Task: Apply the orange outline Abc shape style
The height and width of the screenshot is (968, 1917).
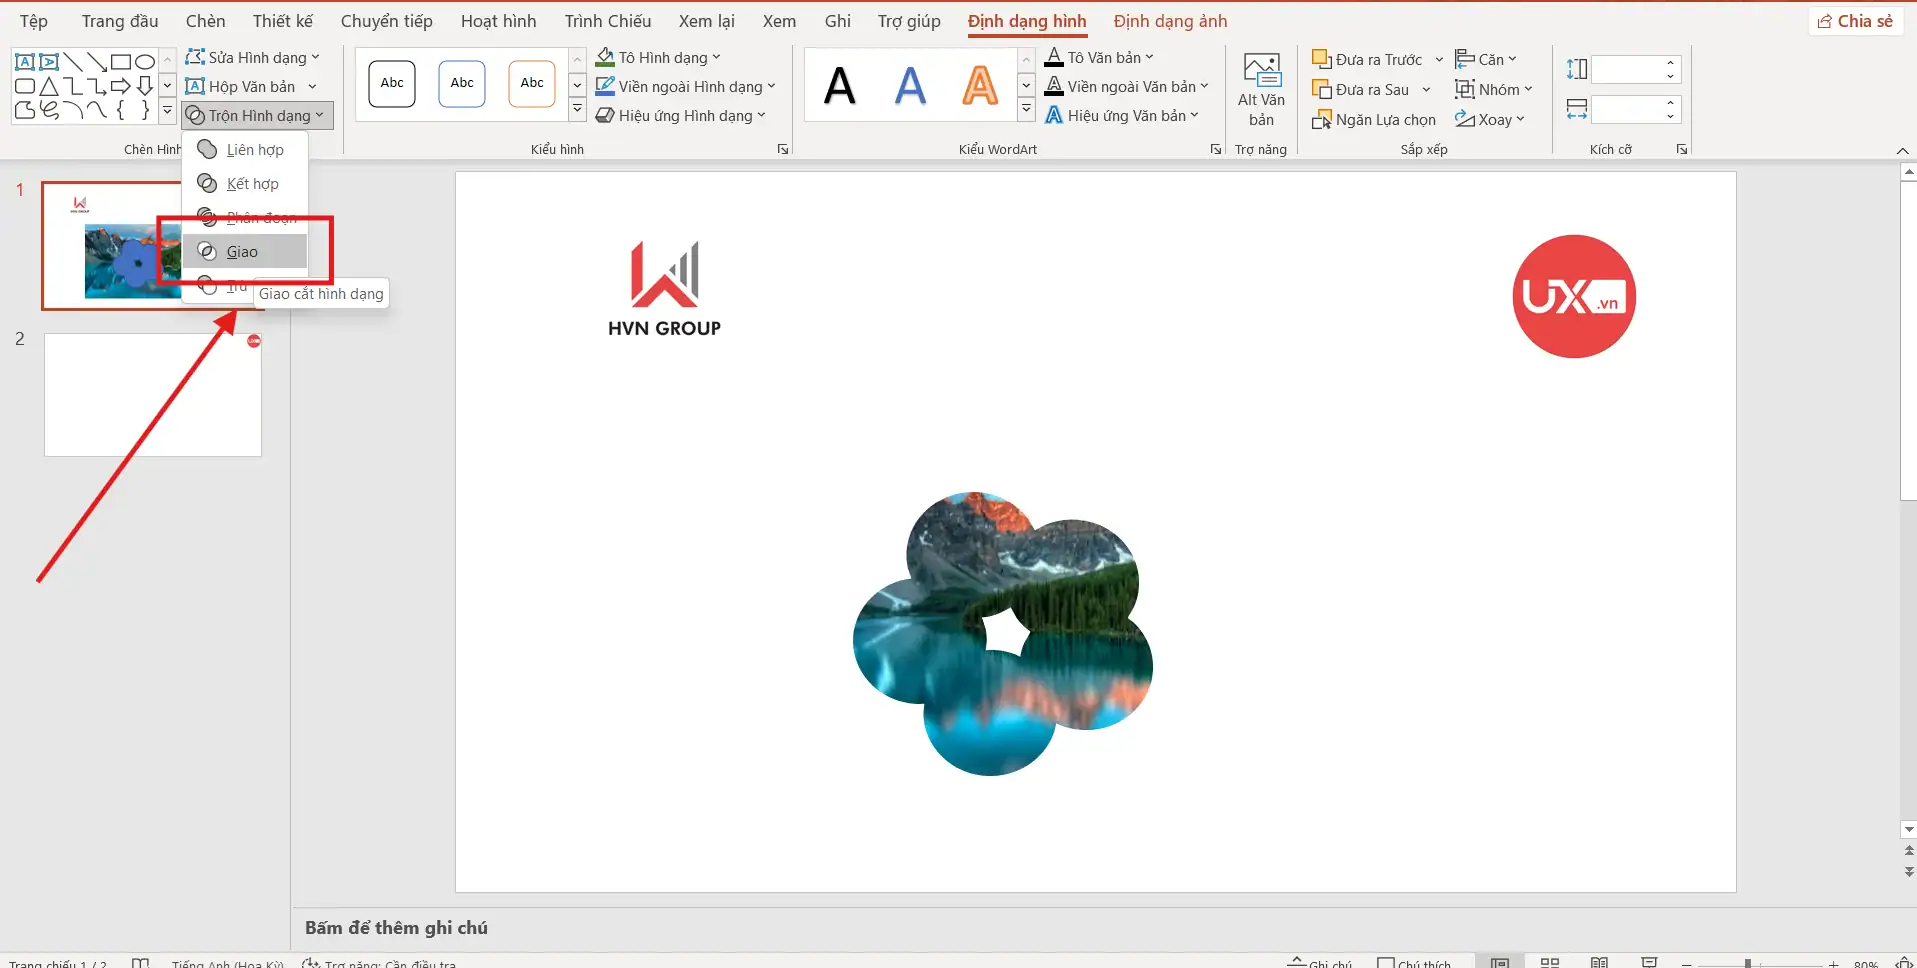Action: (x=532, y=84)
